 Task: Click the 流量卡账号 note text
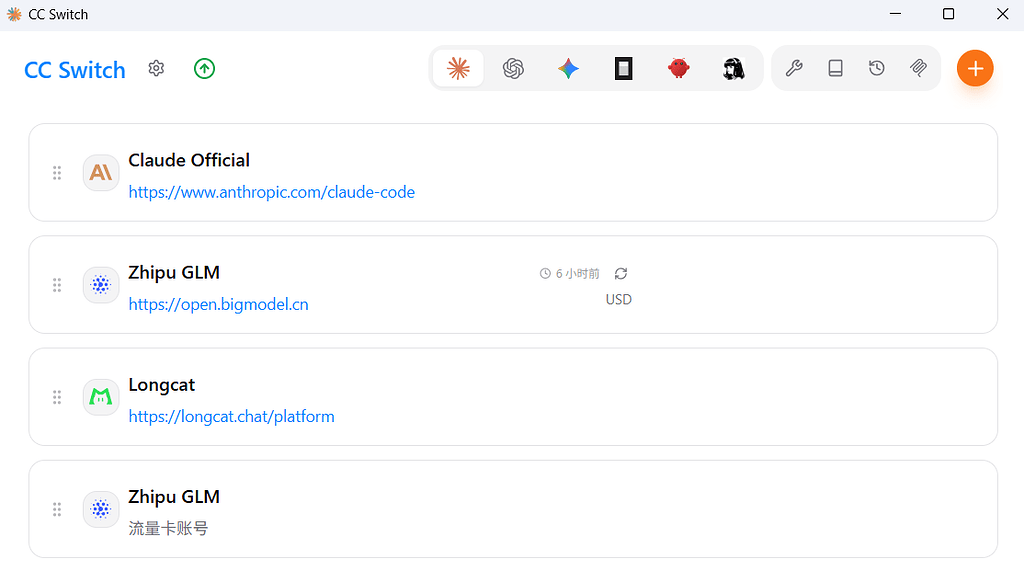(x=168, y=528)
